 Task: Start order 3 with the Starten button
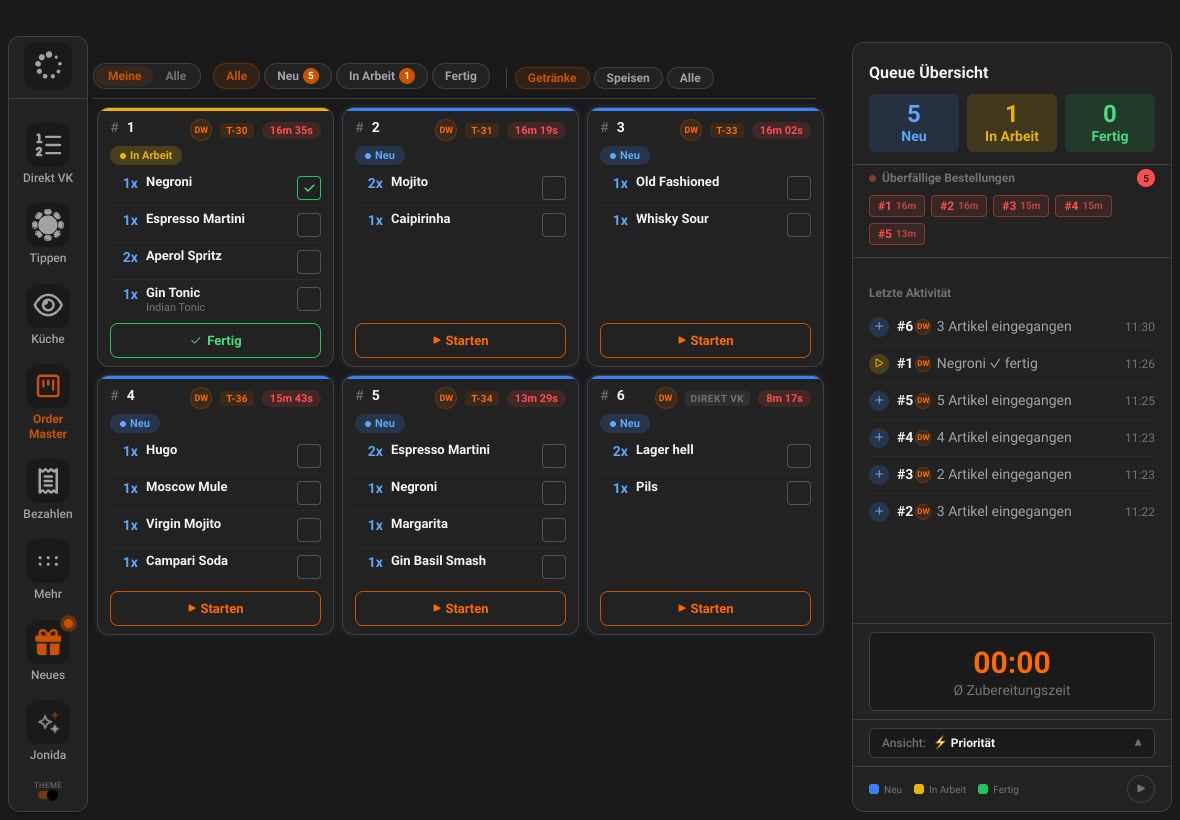tap(705, 341)
